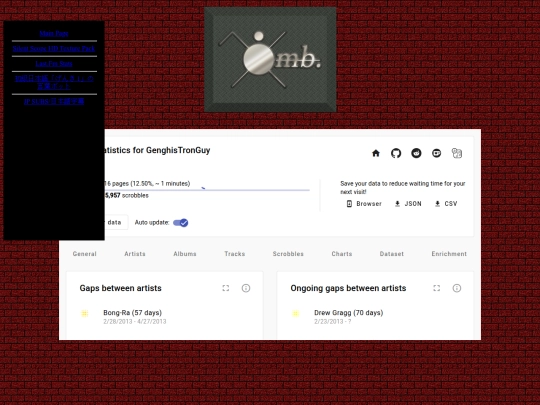The image size is (540, 405).
Task: Click the star icon beside Drew Gragg
Action: [295, 313]
